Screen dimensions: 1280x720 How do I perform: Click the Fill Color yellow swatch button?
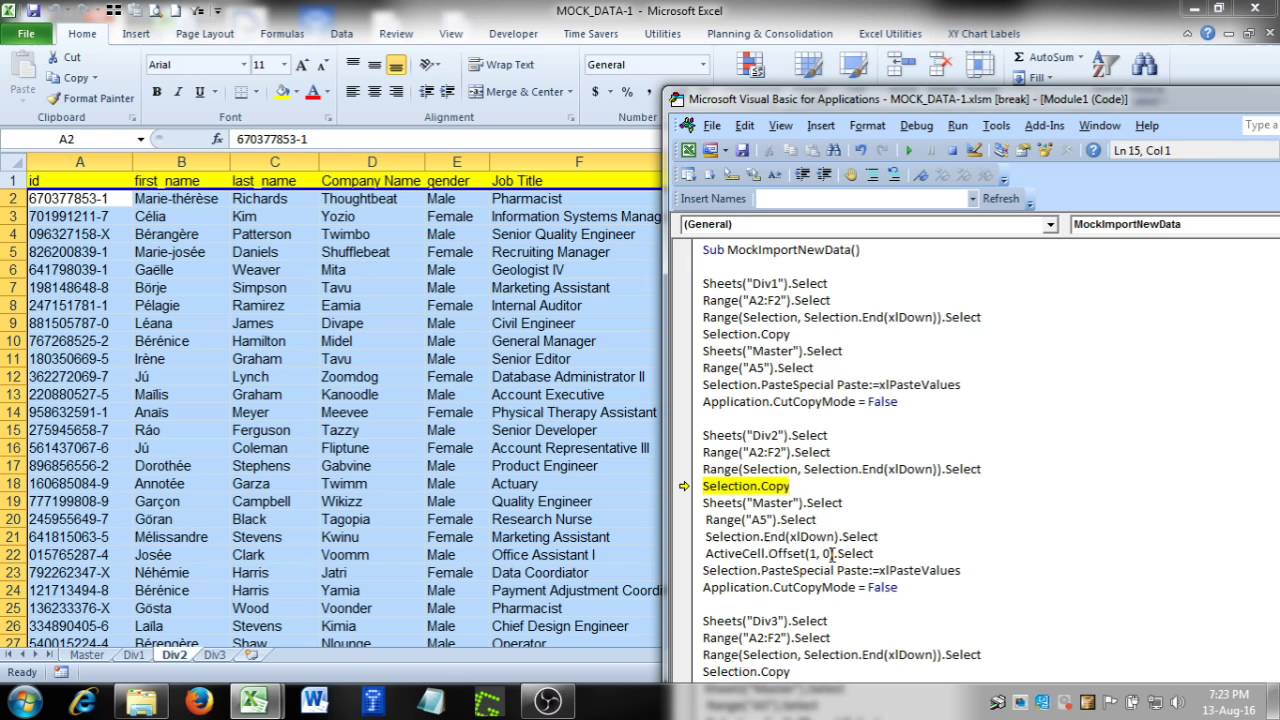point(282,91)
